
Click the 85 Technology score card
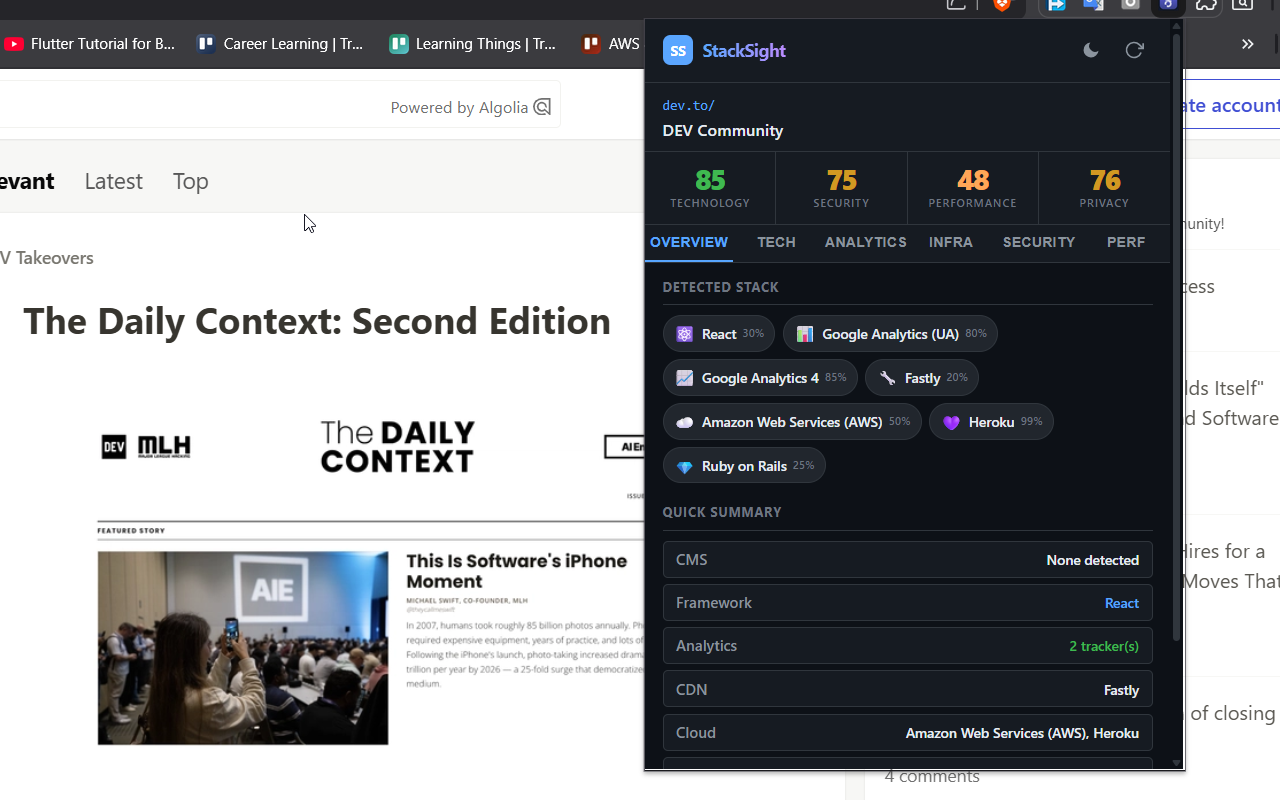(710, 188)
